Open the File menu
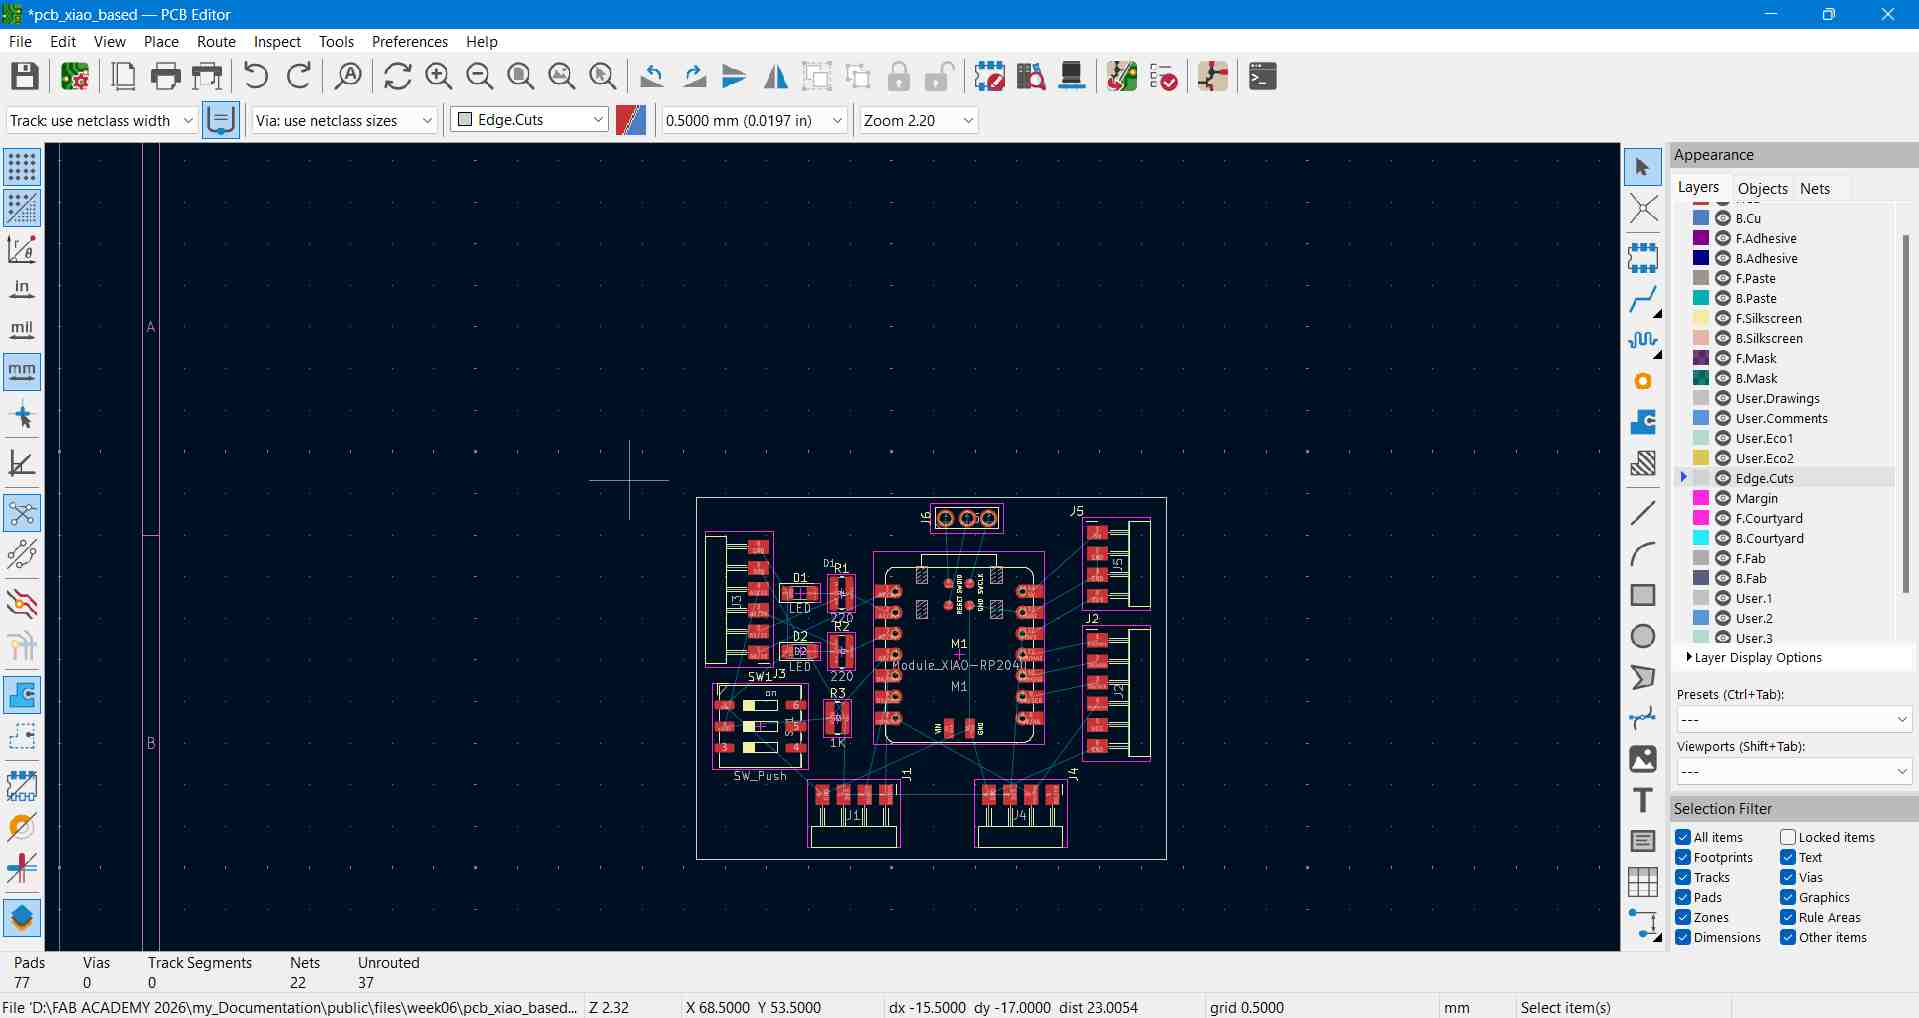The width and height of the screenshot is (1919, 1018). tap(20, 41)
